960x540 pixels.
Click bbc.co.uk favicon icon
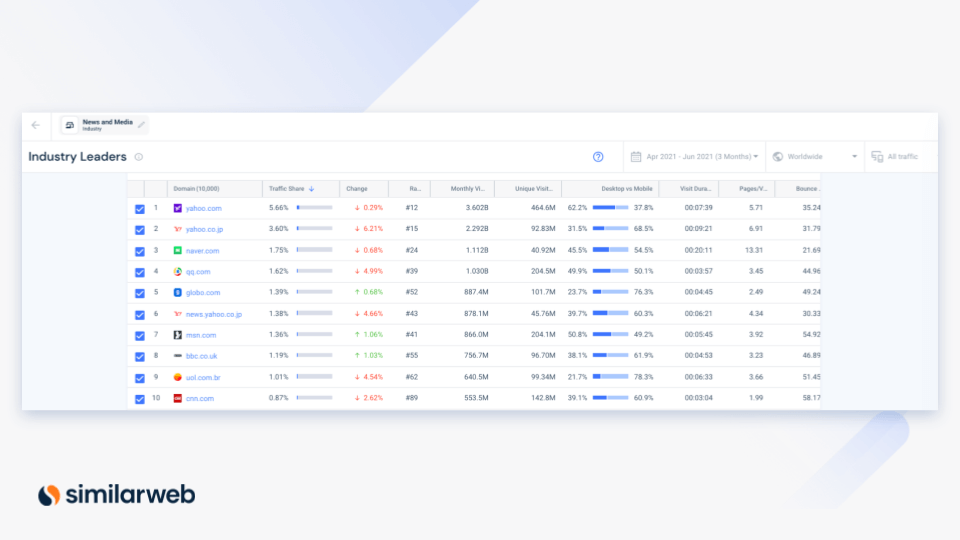pyautogui.click(x=178, y=356)
